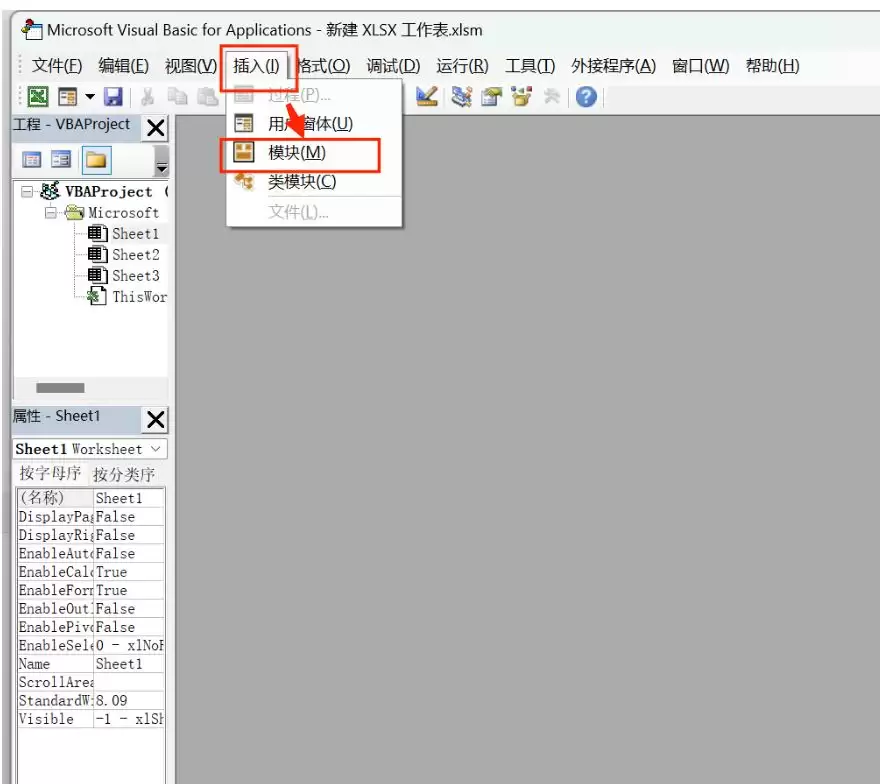Click the Cut scissors icon in toolbar
880x784 pixels.
pyautogui.click(x=148, y=97)
